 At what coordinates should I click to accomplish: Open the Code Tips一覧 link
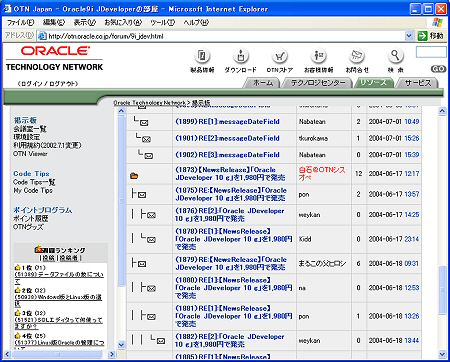[x=34, y=182]
